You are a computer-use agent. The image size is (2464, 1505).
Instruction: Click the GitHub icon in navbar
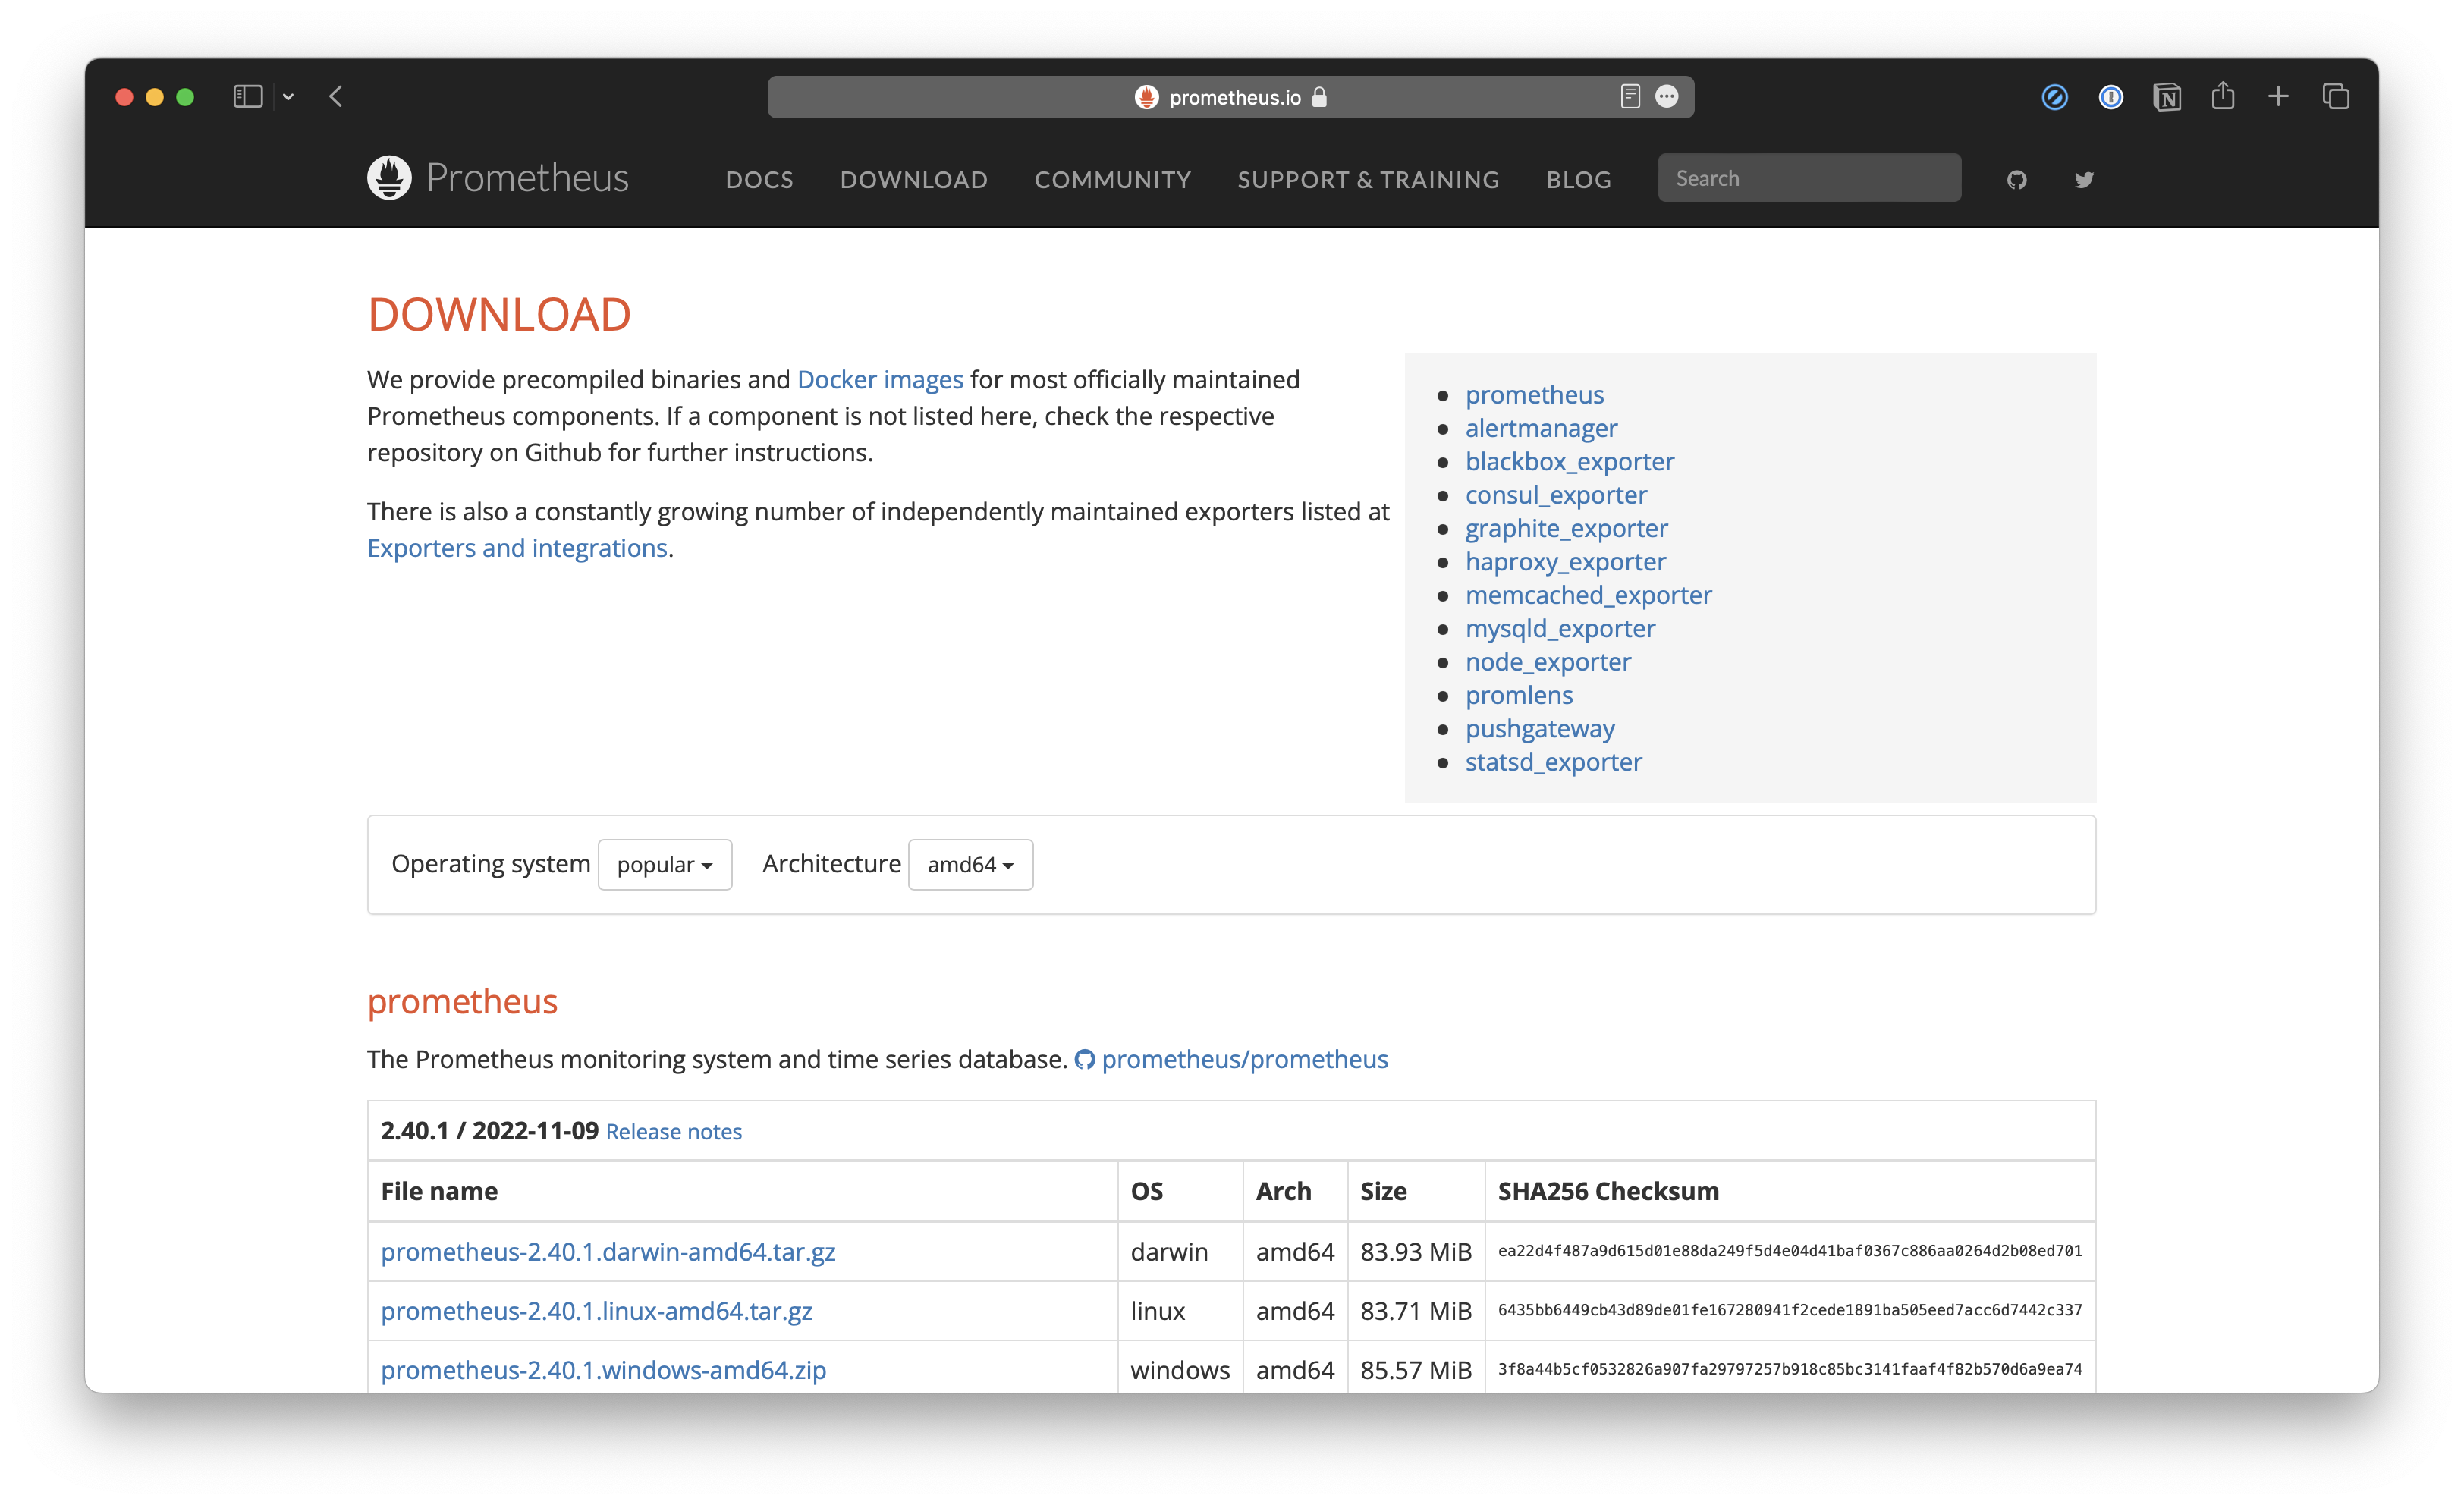click(x=2016, y=179)
